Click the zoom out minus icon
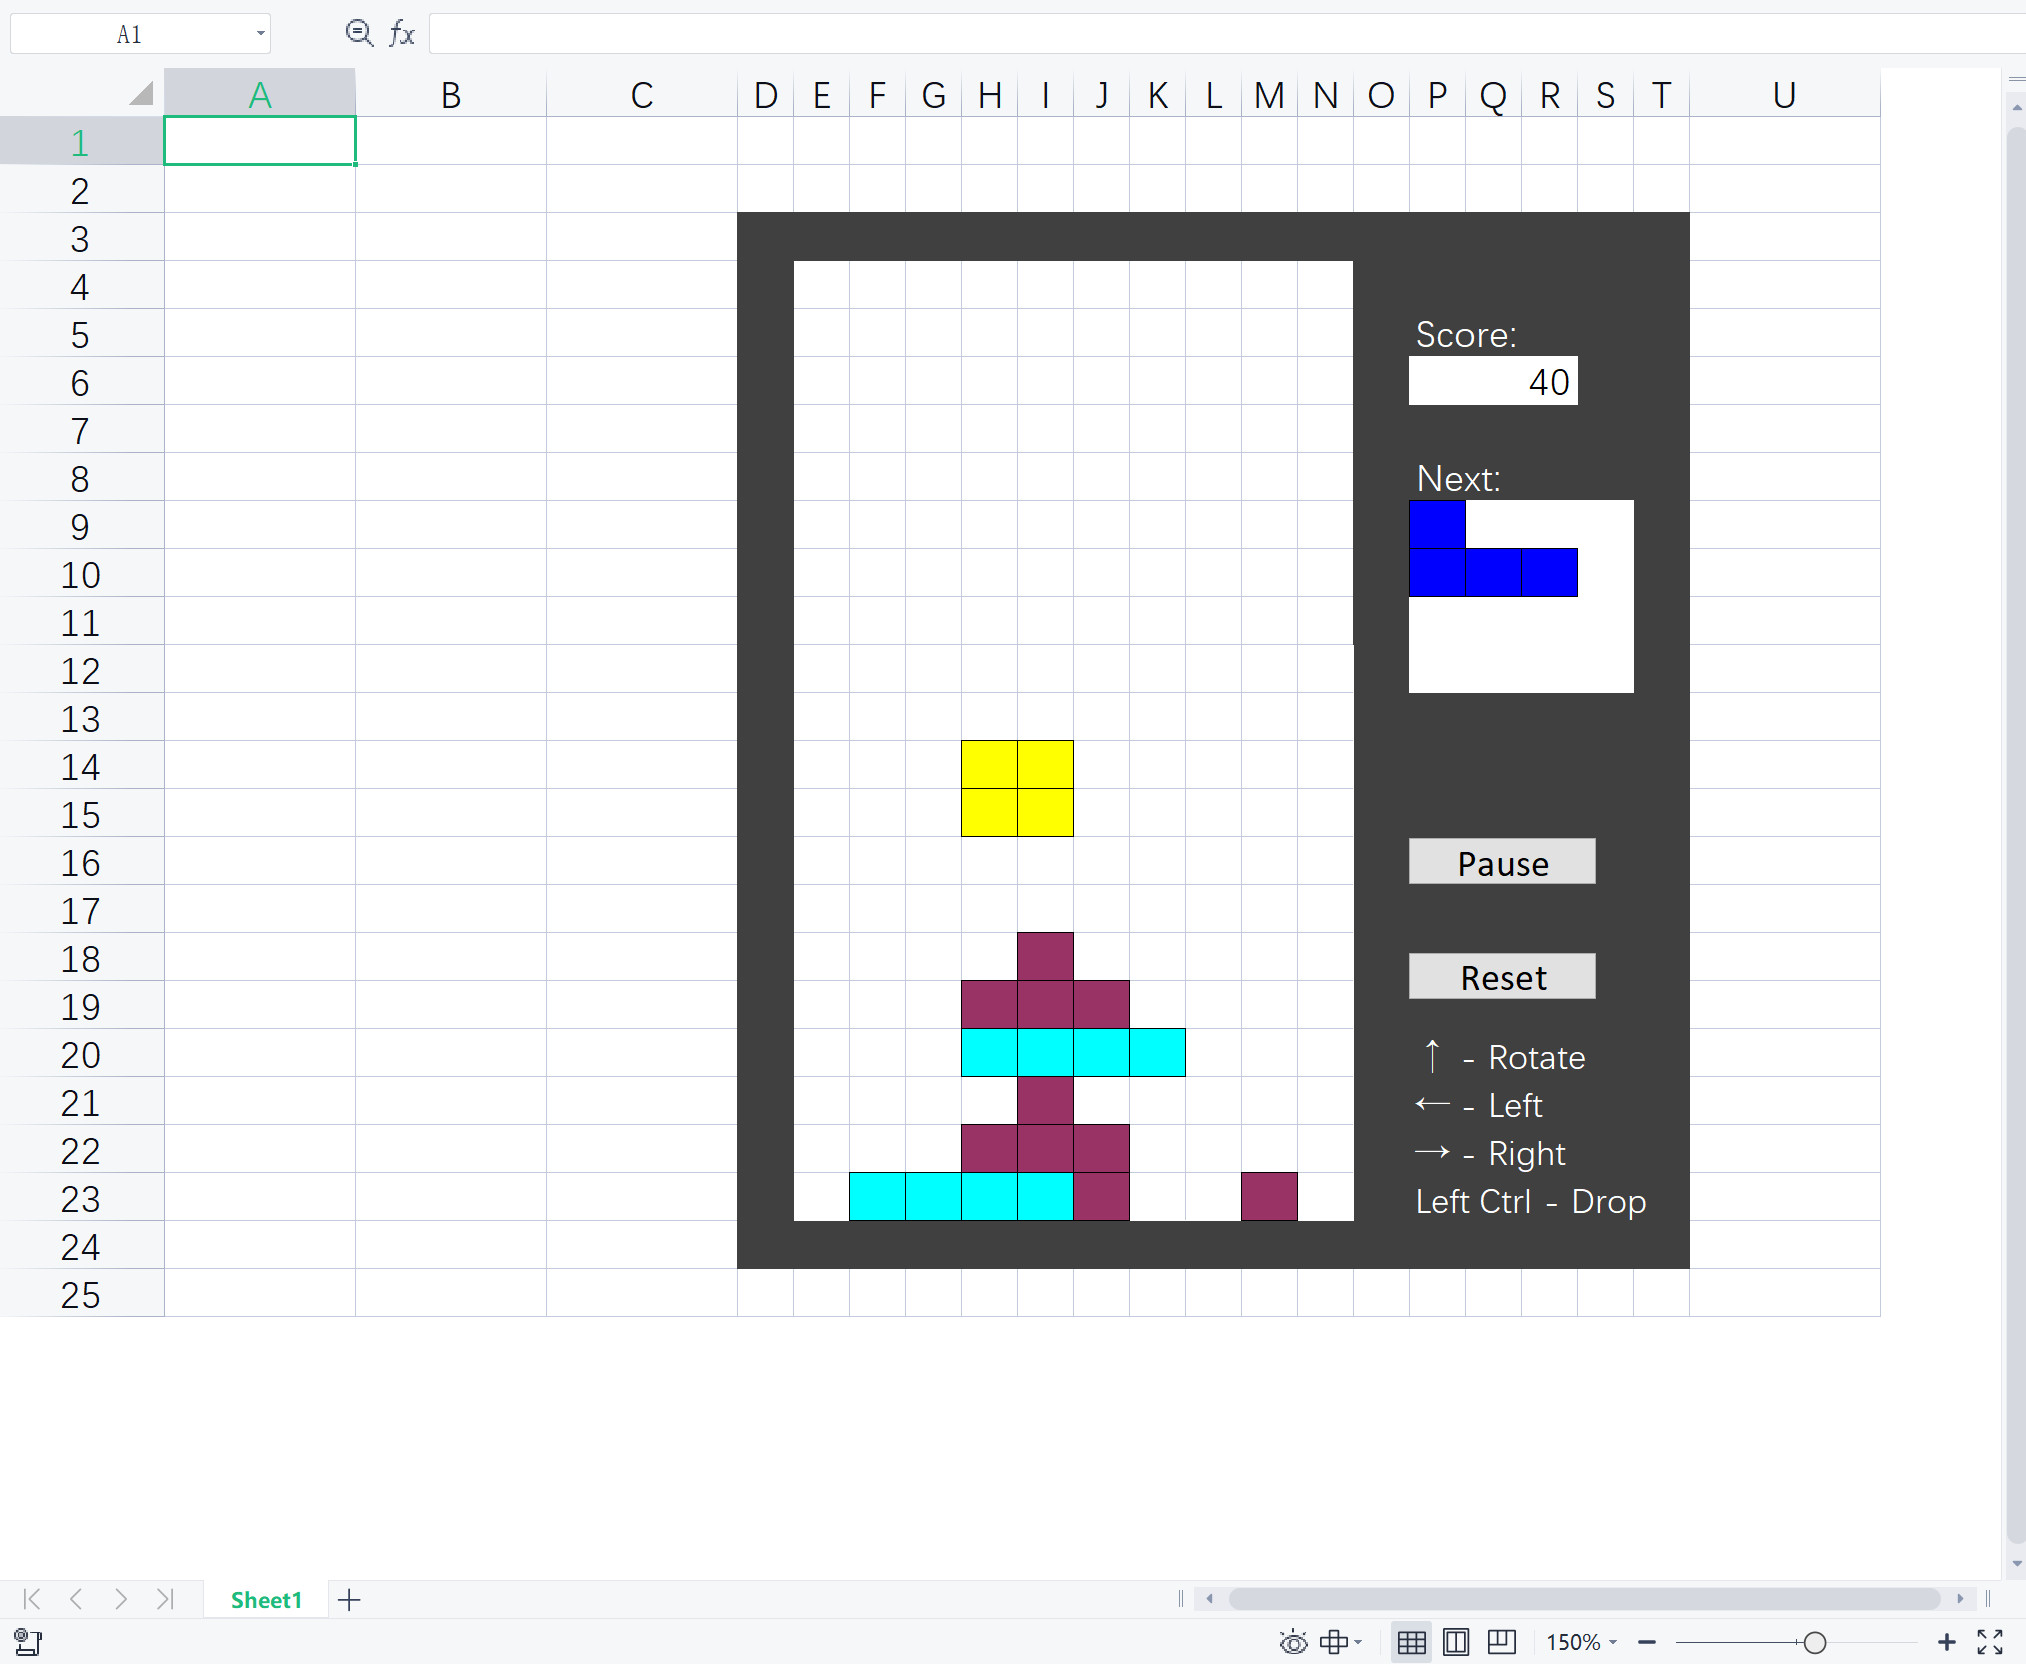Screen dimensions: 2026x1664 tap(1647, 1642)
